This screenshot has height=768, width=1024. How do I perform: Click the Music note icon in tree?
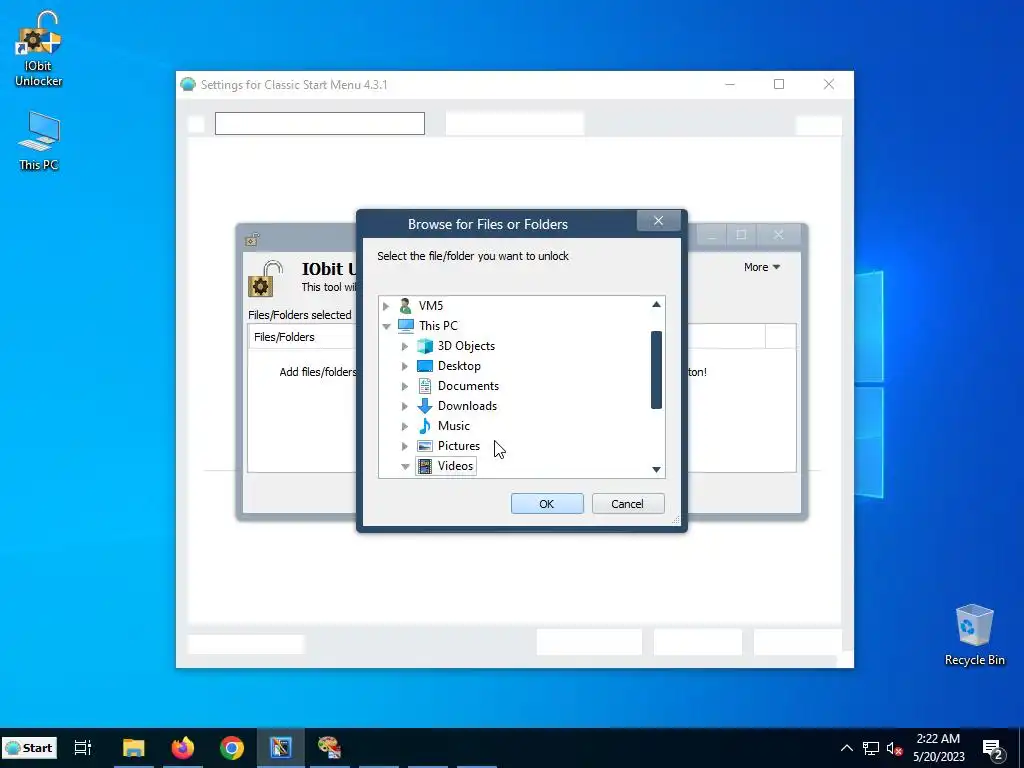(x=424, y=426)
